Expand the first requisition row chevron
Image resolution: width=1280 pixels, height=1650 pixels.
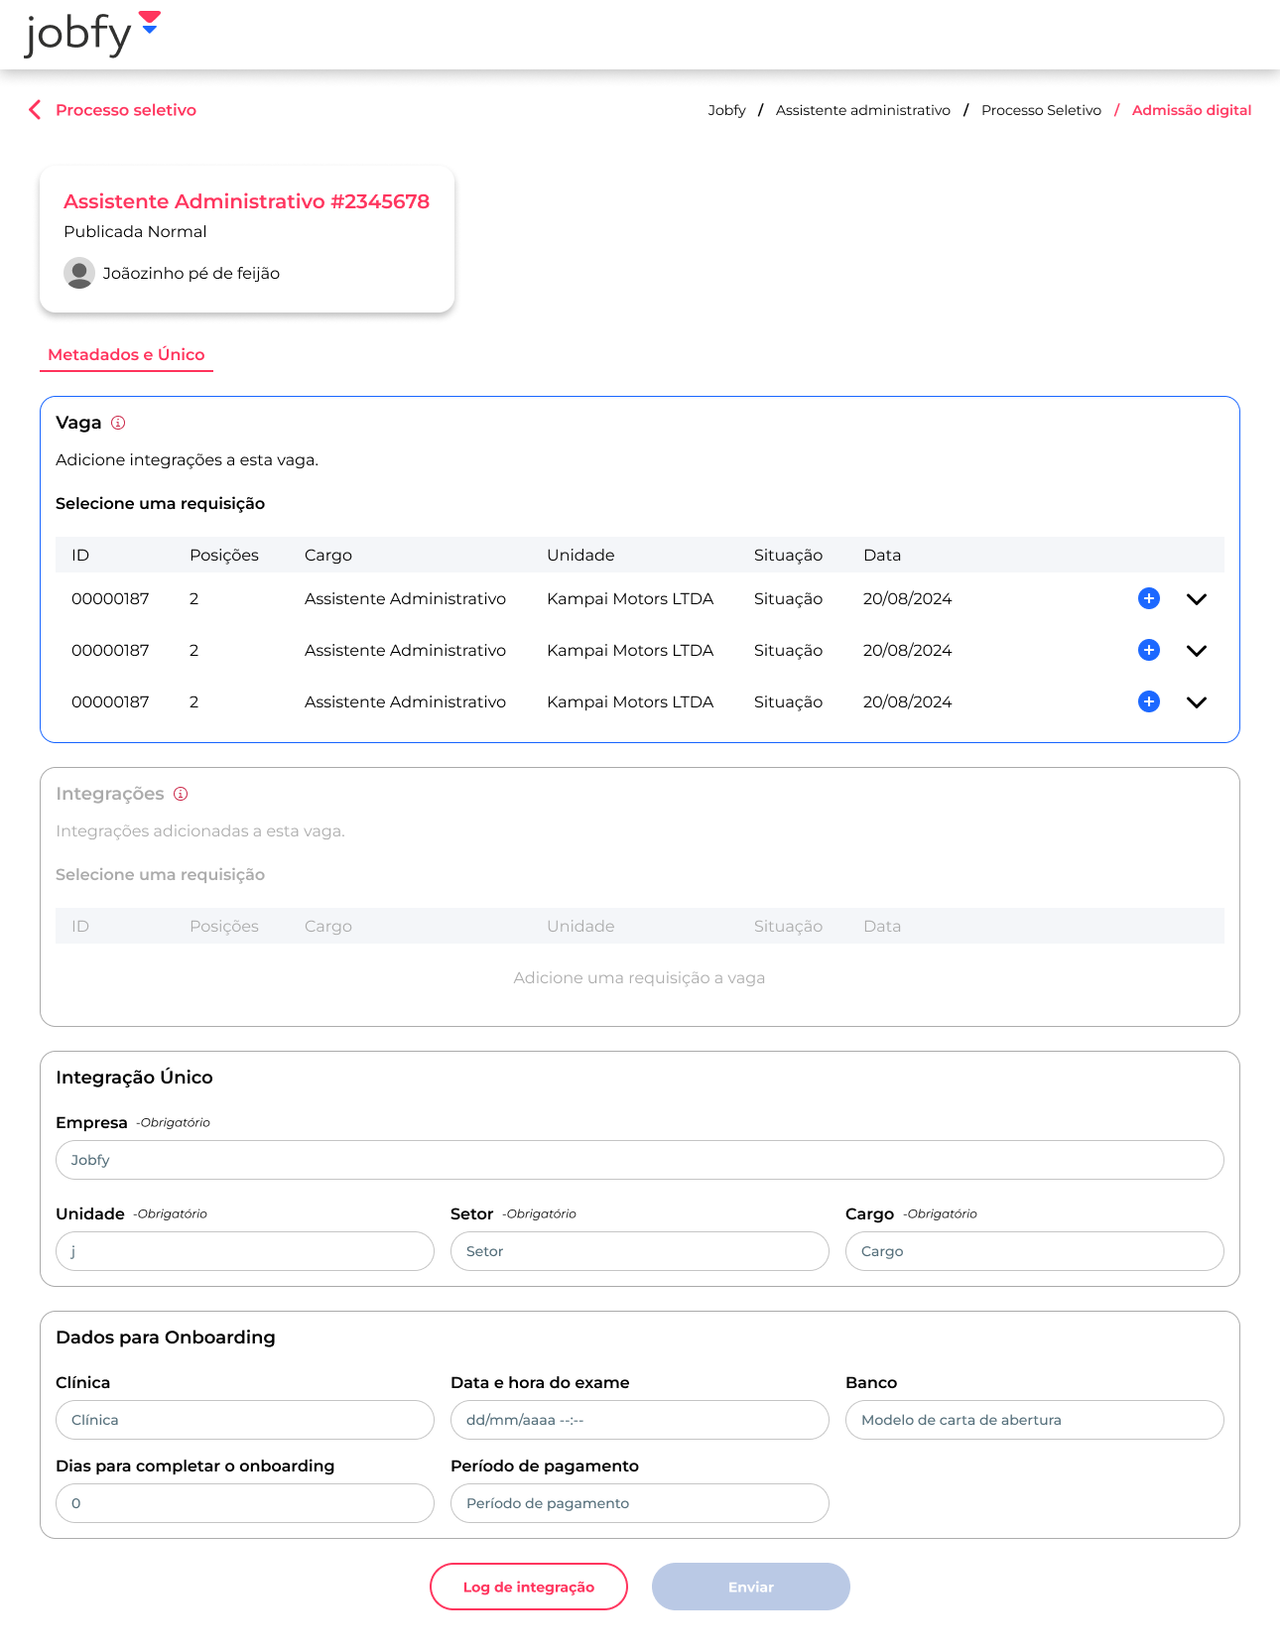coord(1196,599)
